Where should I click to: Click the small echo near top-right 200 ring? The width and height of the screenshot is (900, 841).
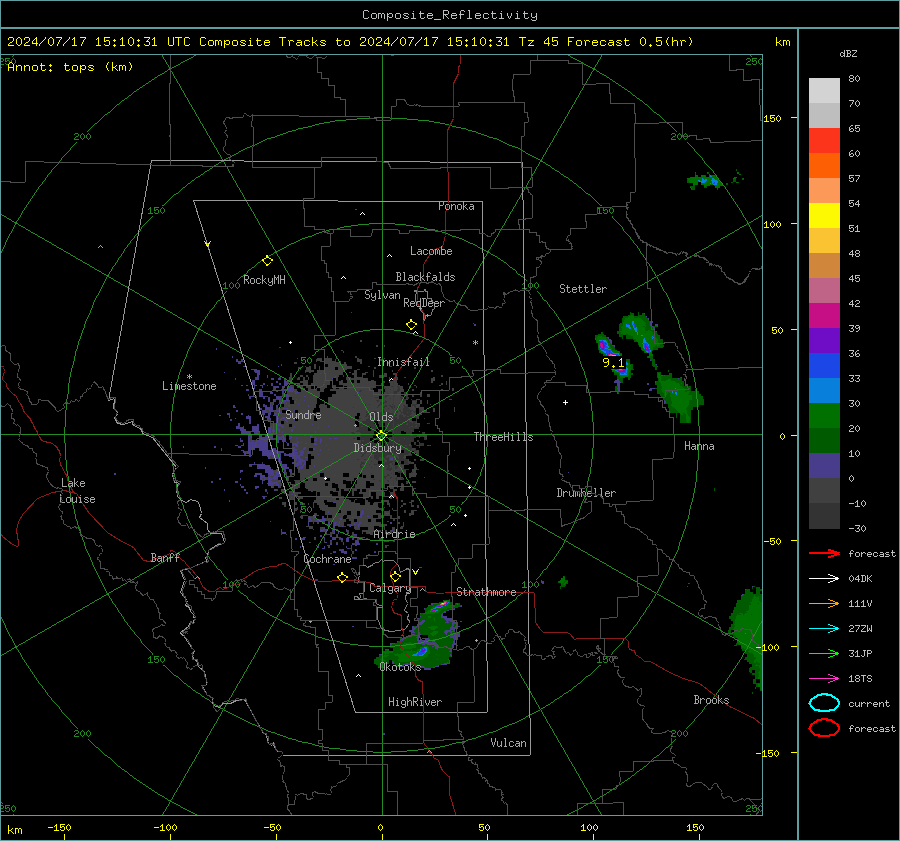pyautogui.click(x=706, y=181)
